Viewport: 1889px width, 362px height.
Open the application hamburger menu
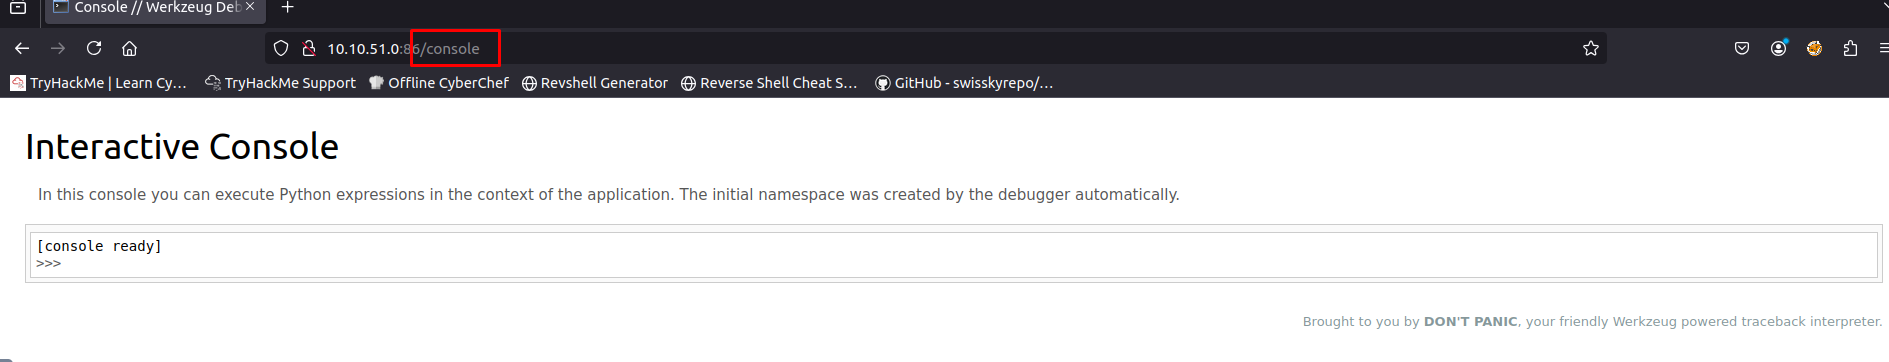[1883, 48]
